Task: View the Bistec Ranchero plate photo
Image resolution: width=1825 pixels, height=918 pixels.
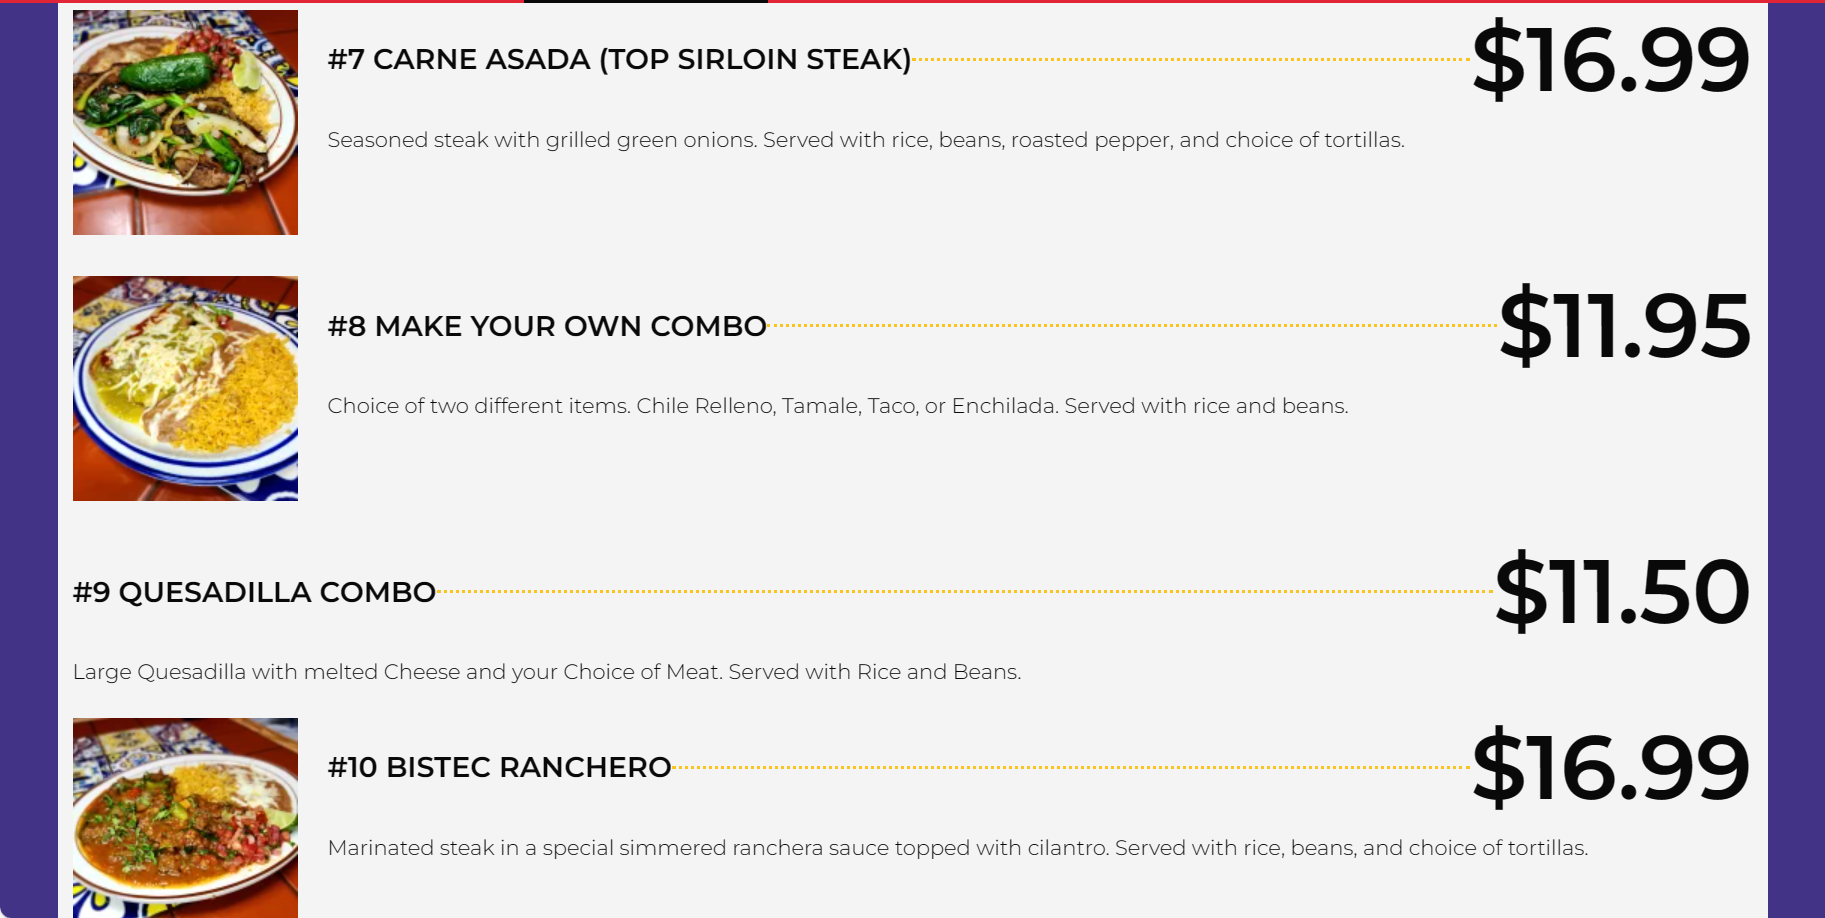Action: click(x=185, y=816)
